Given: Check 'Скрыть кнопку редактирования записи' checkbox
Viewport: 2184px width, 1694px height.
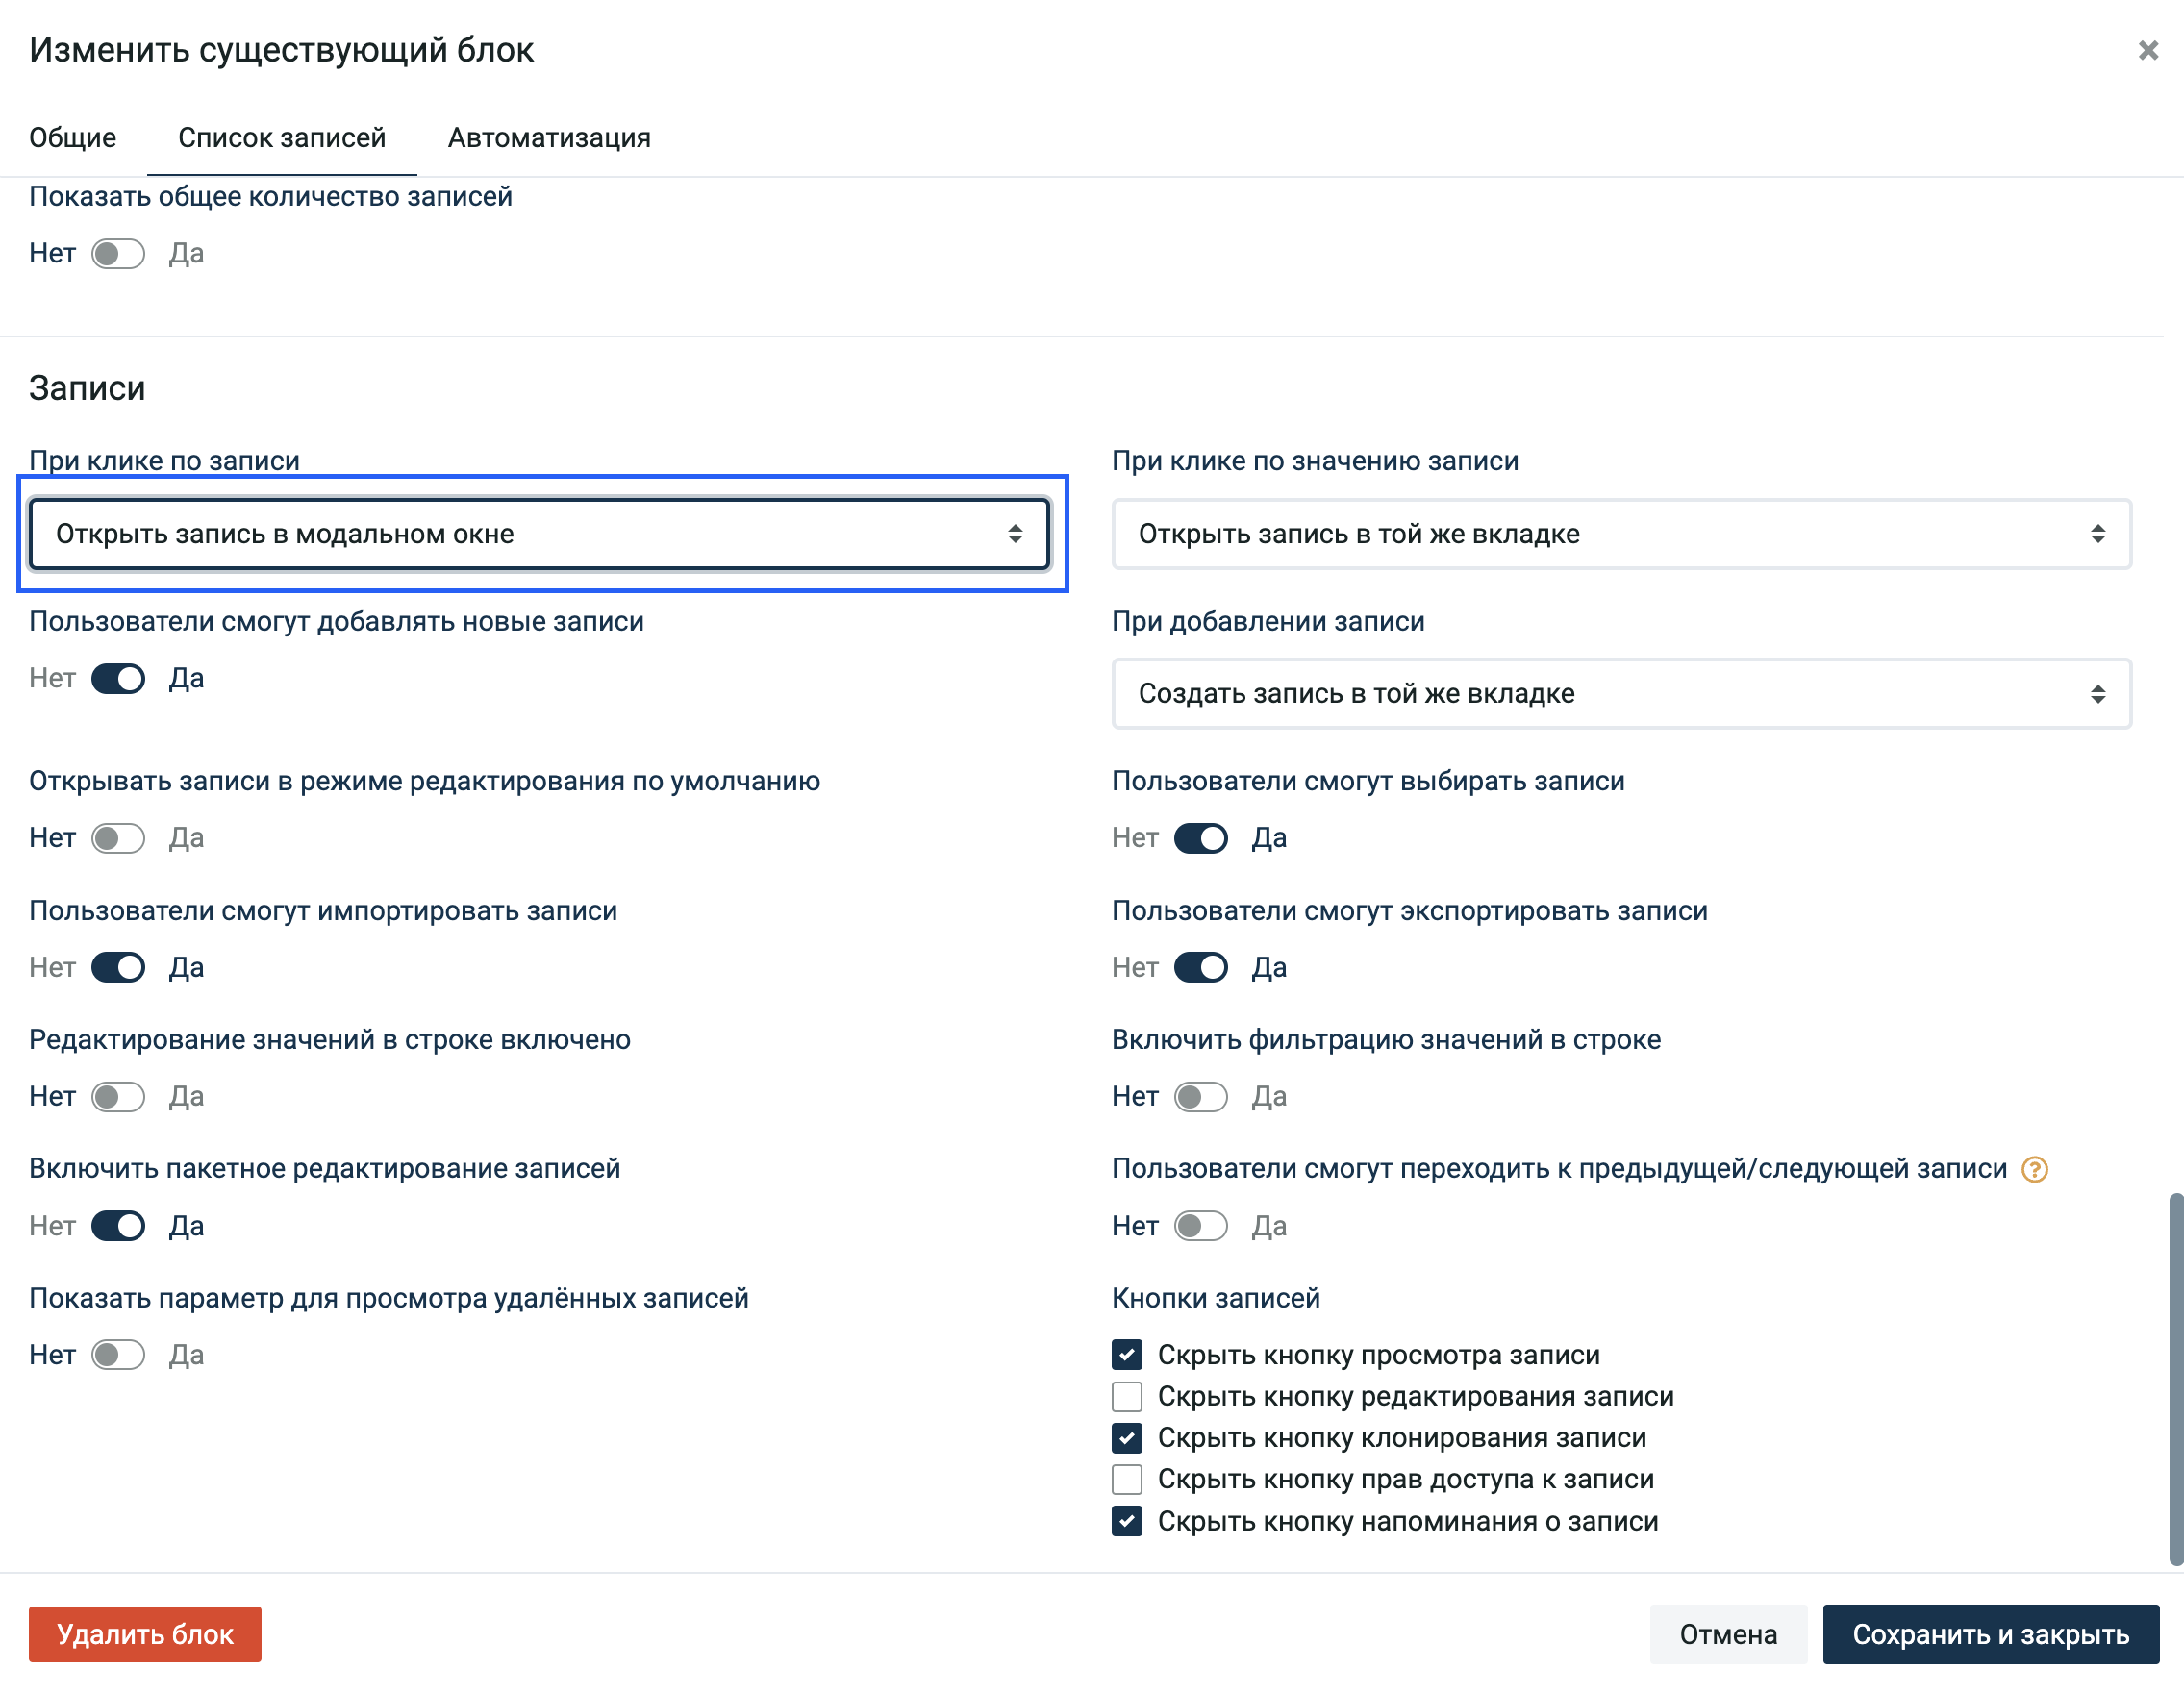Looking at the screenshot, I should [x=1127, y=1397].
